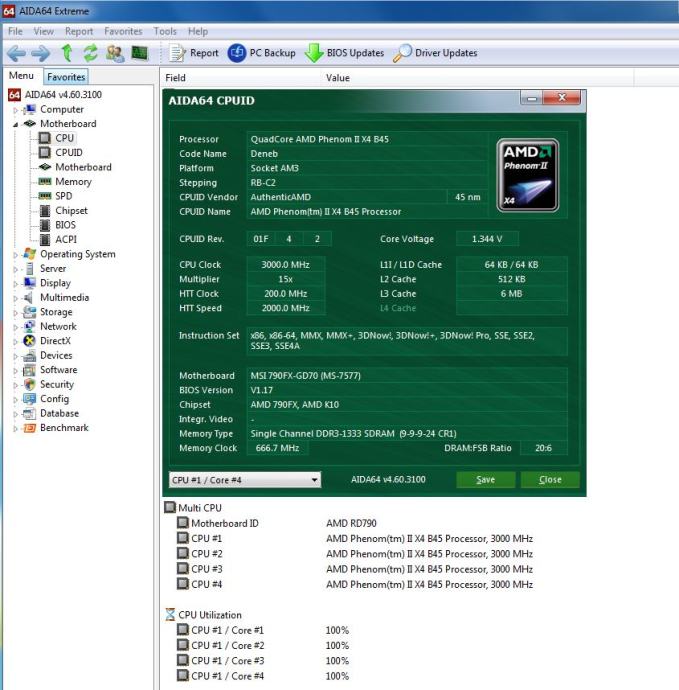Image resolution: width=679 pixels, height=690 pixels.
Task: Launch PC Backup from toolbar
Action: click(x=262, y=53)
